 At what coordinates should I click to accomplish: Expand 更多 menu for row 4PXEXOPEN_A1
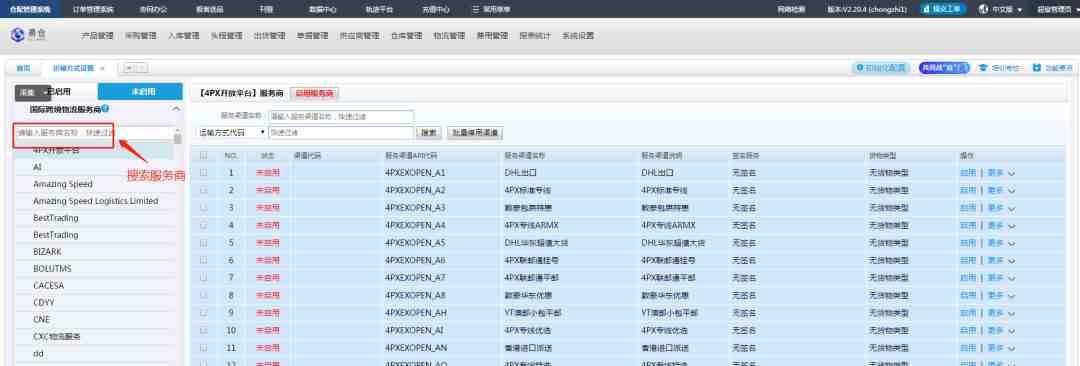coord(1002,173)
